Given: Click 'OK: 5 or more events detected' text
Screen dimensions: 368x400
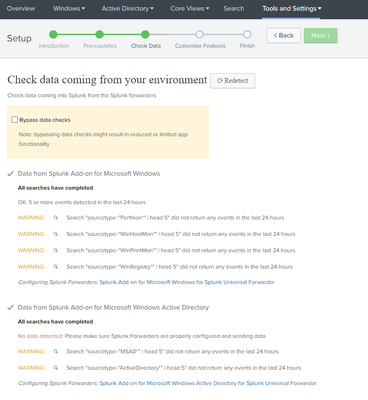Looking at the screenshot, I should click(82, 202).
